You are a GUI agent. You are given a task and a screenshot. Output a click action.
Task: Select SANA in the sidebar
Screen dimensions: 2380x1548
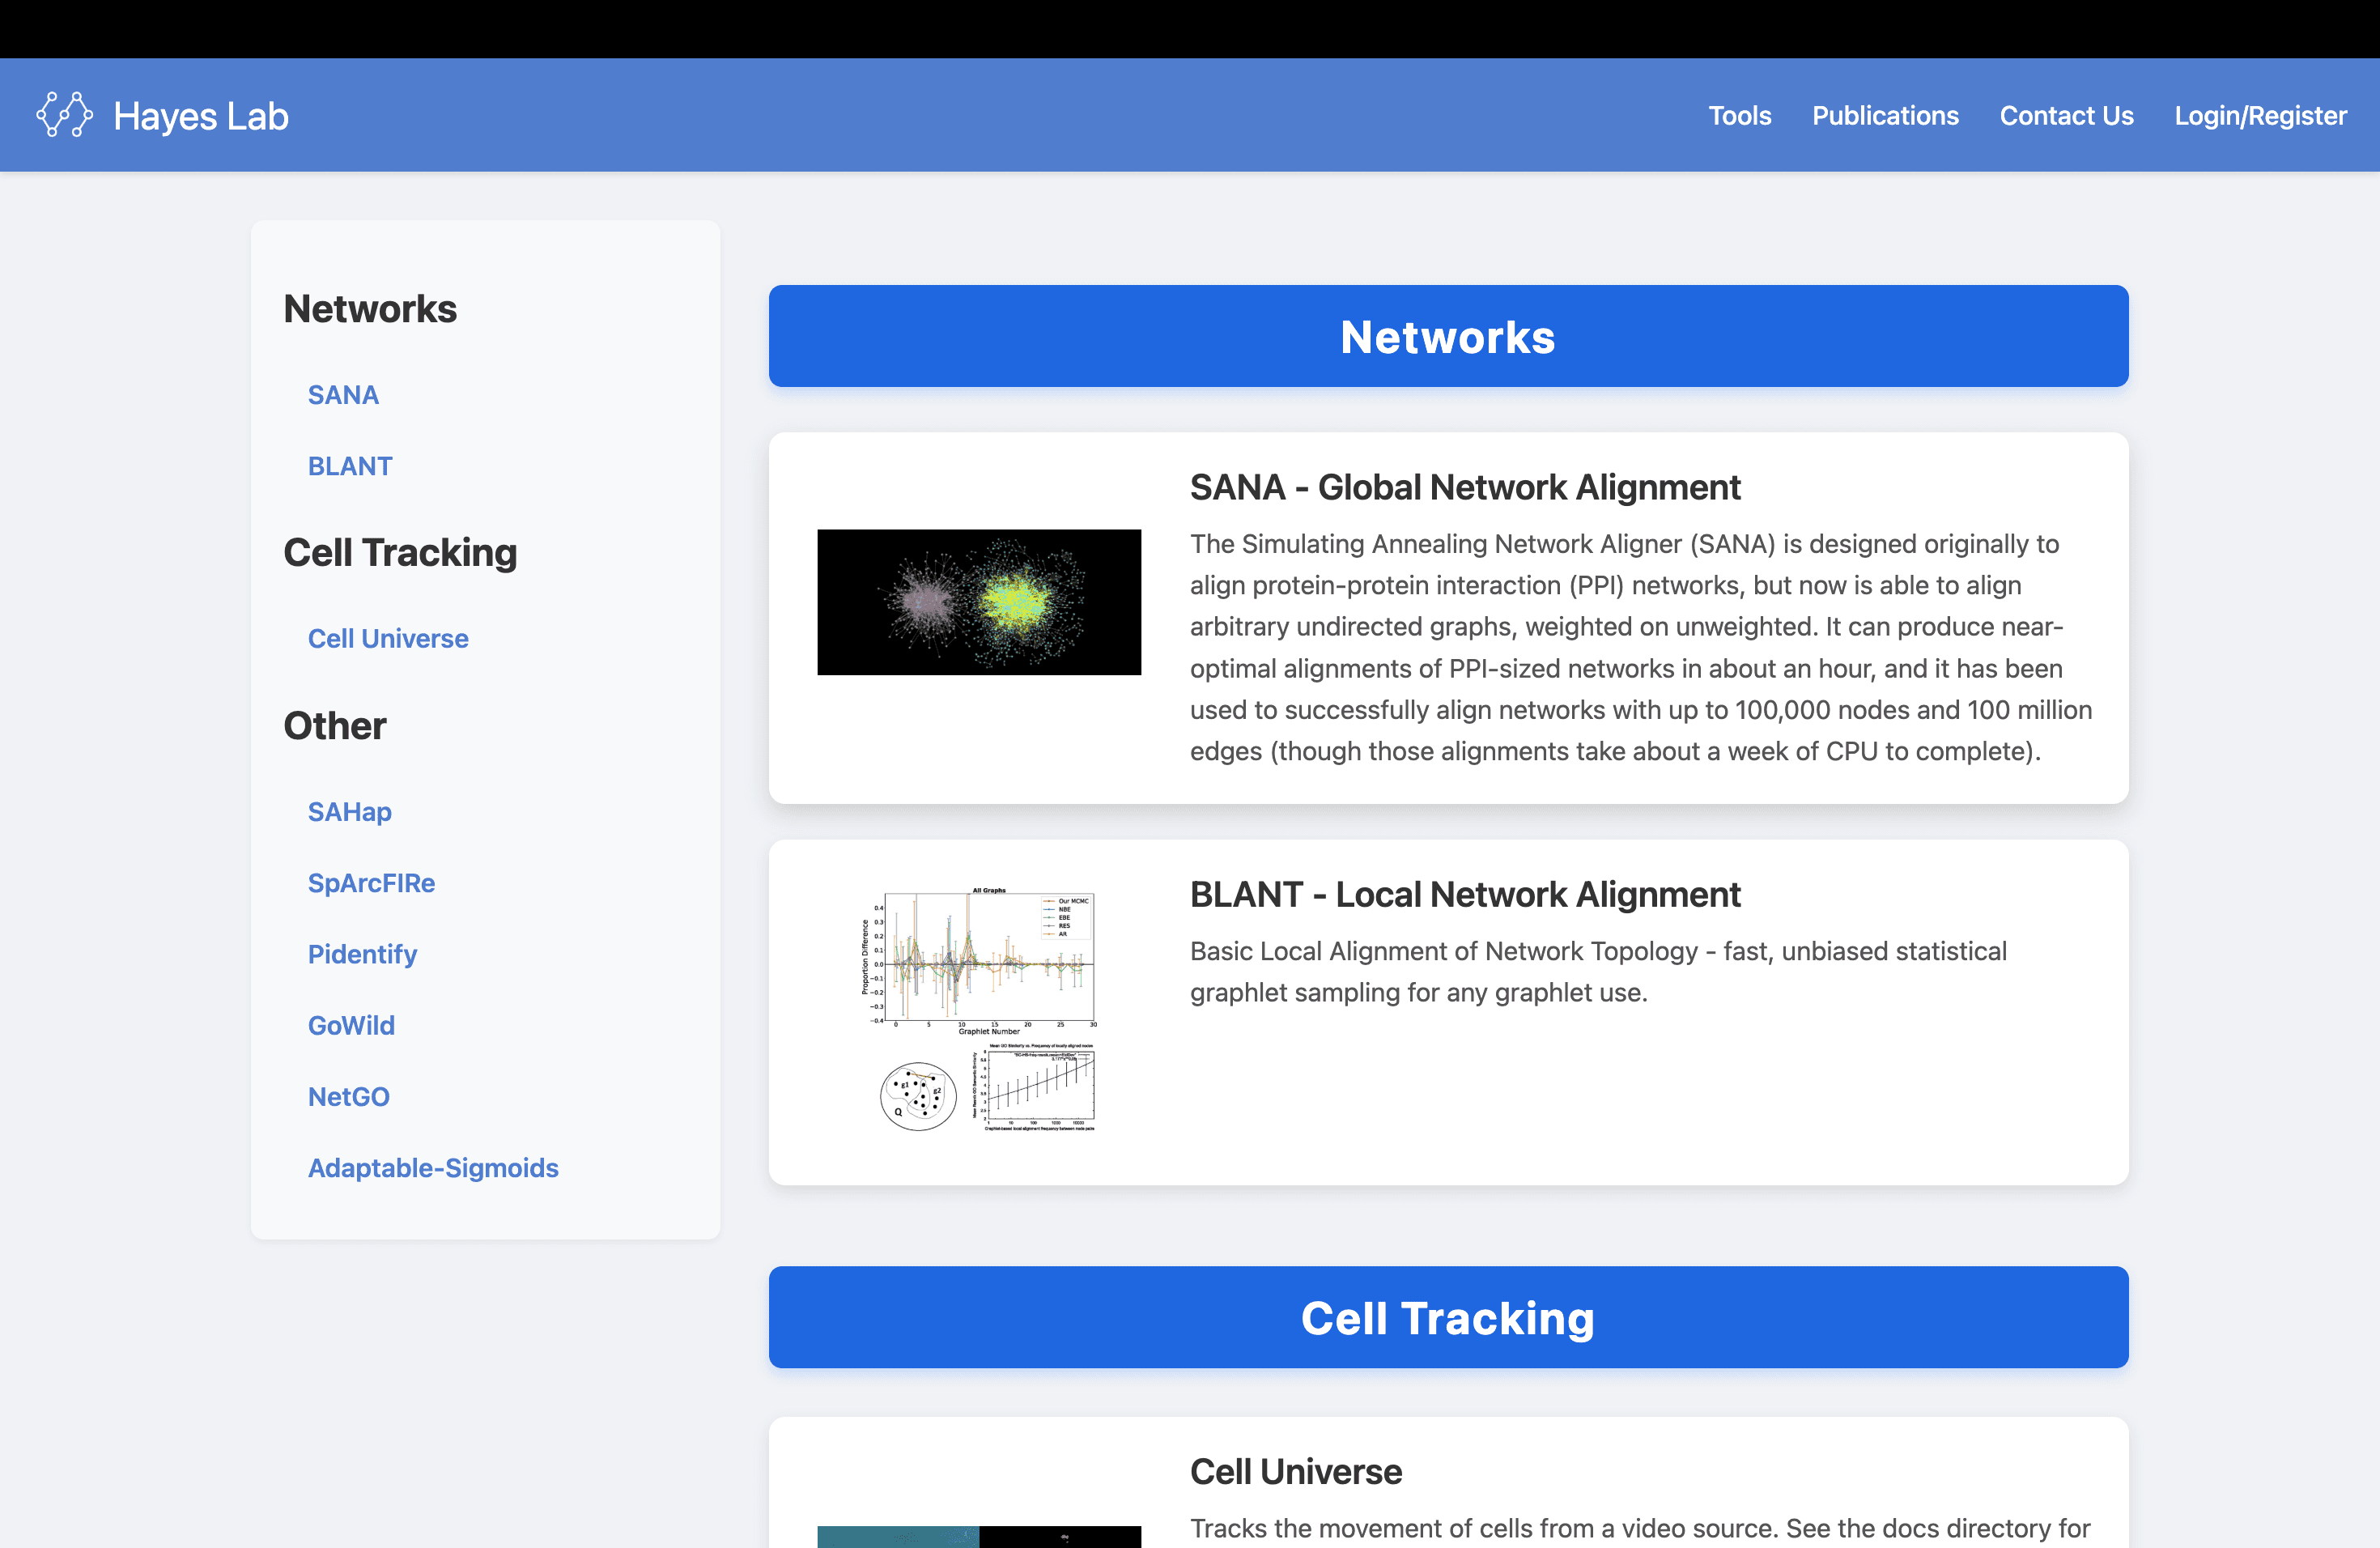tap(343, 395)
